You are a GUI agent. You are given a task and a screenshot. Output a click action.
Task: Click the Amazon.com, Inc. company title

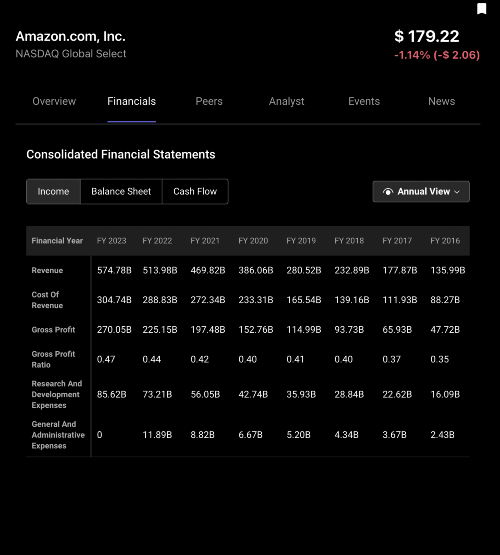pos(70,36)
